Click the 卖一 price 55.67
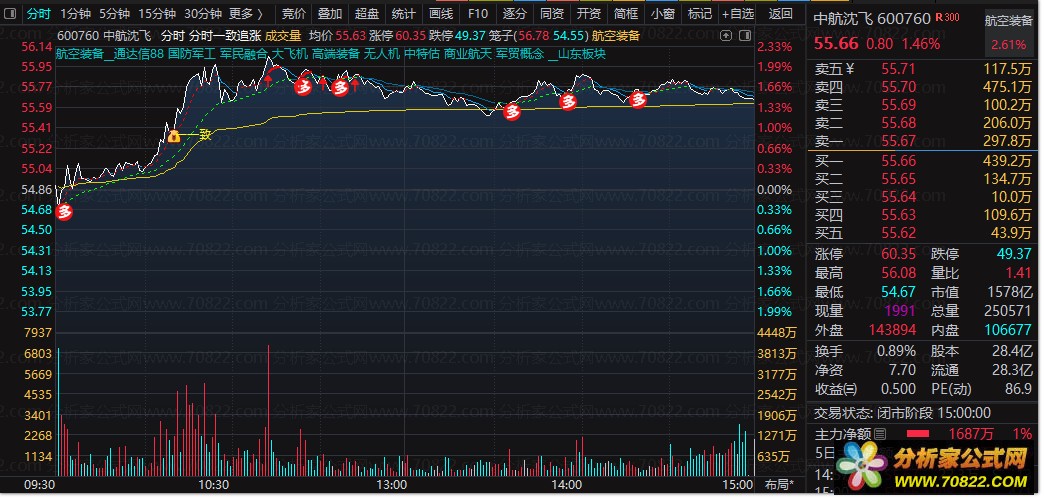1044x498 pixels. tap(899, 140)
